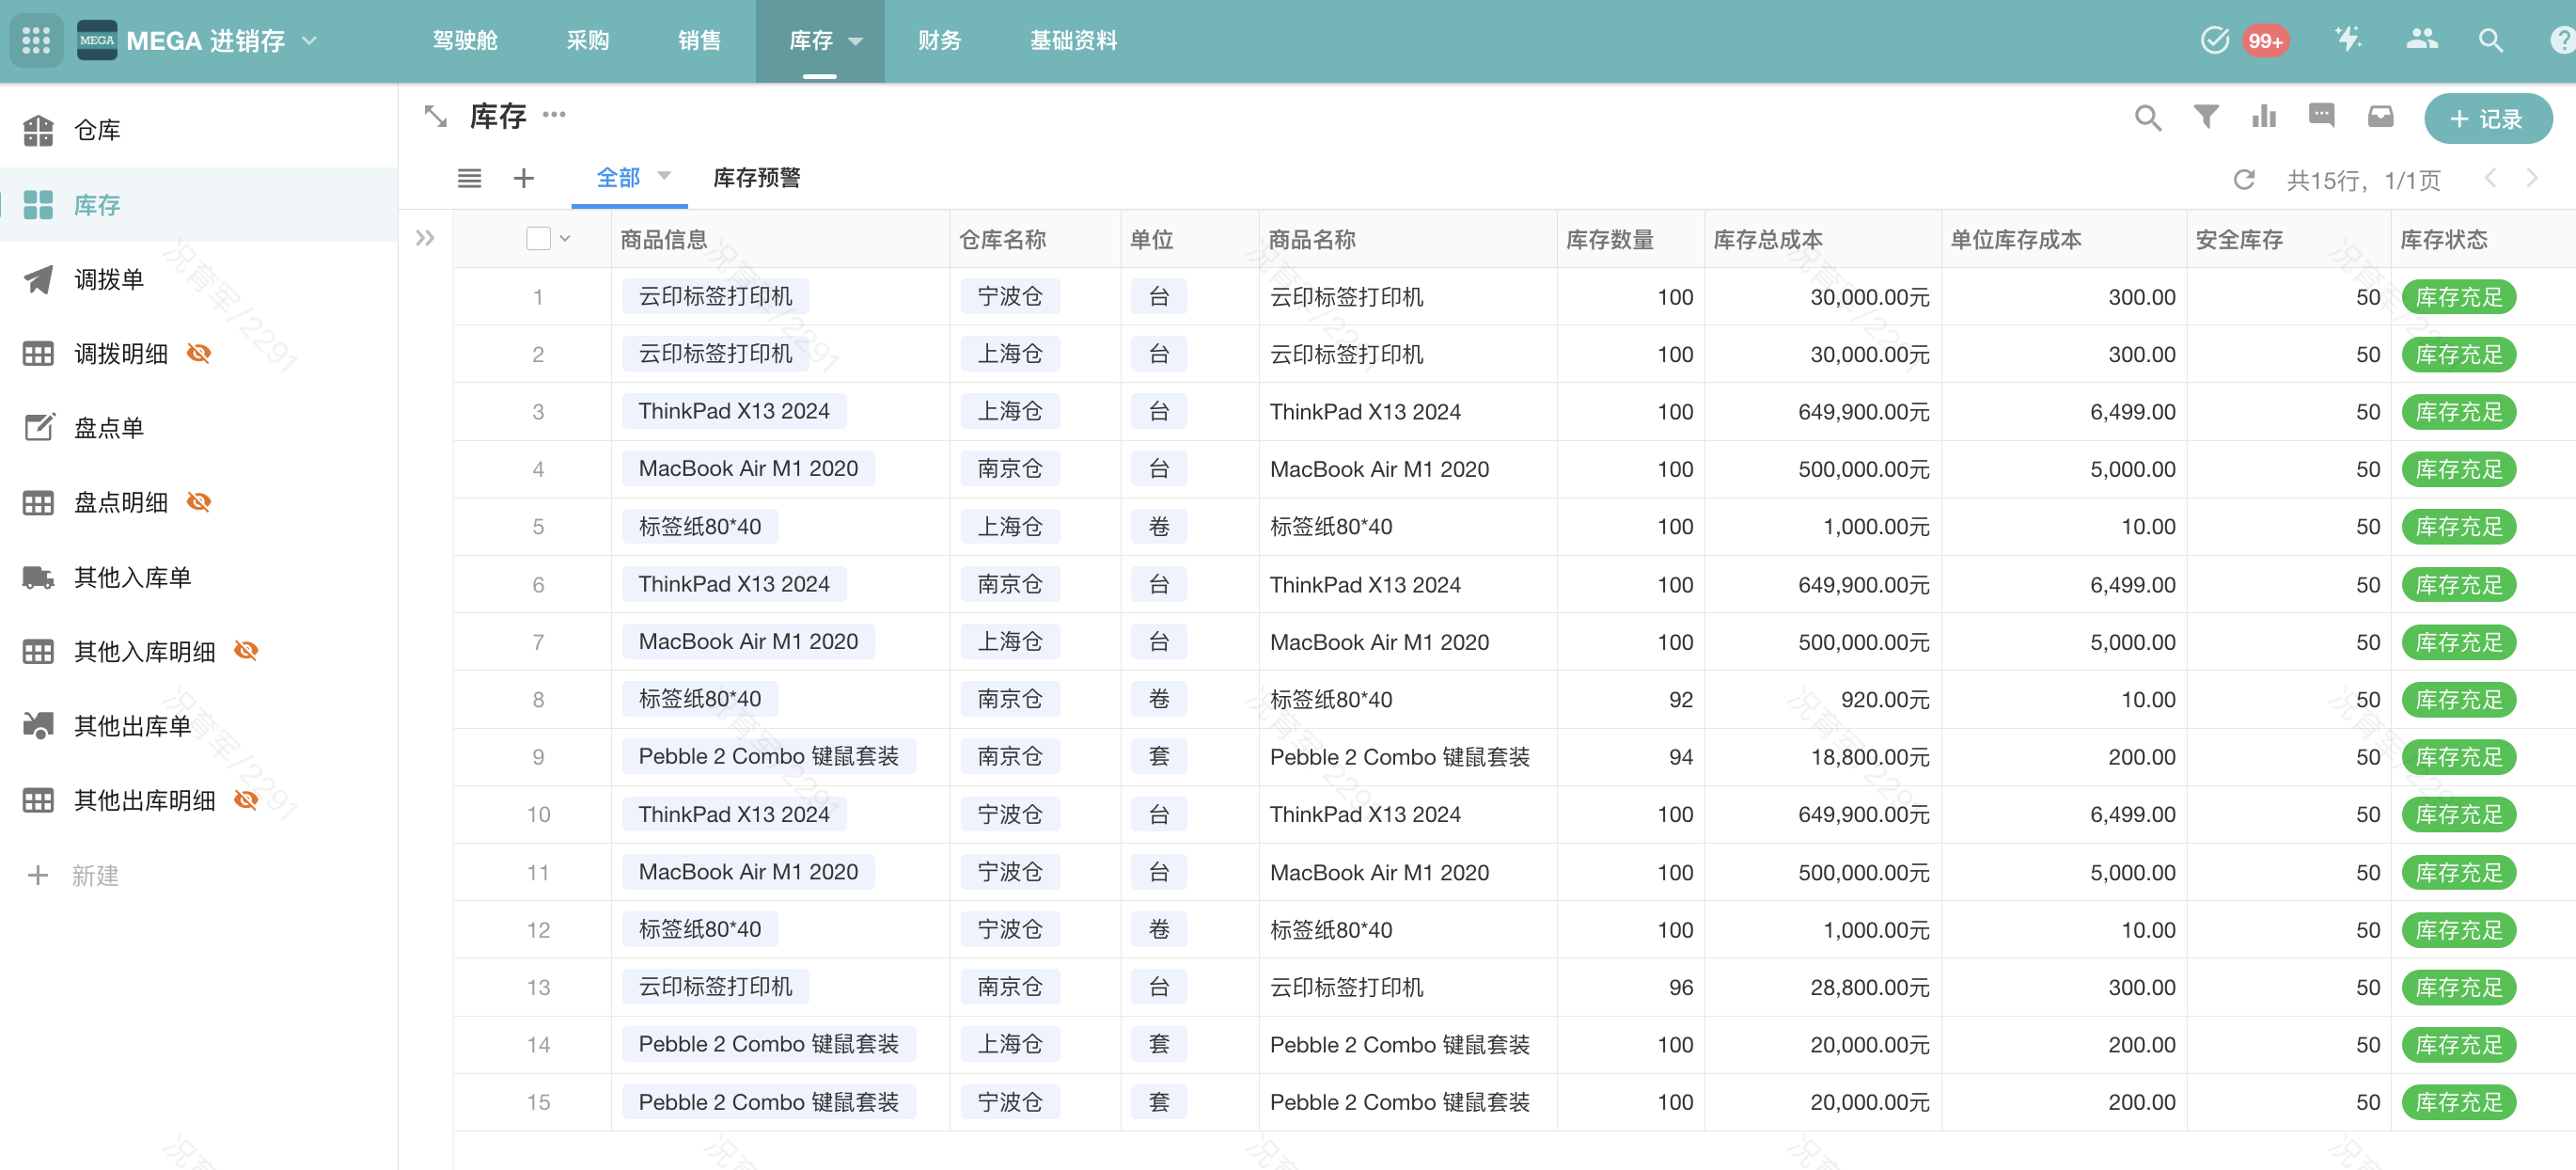The width and height of the screenshot is (2576, 1170).
Task: Toggle hidden eye icon beside 其他出库明细
Action: point(246,800)
